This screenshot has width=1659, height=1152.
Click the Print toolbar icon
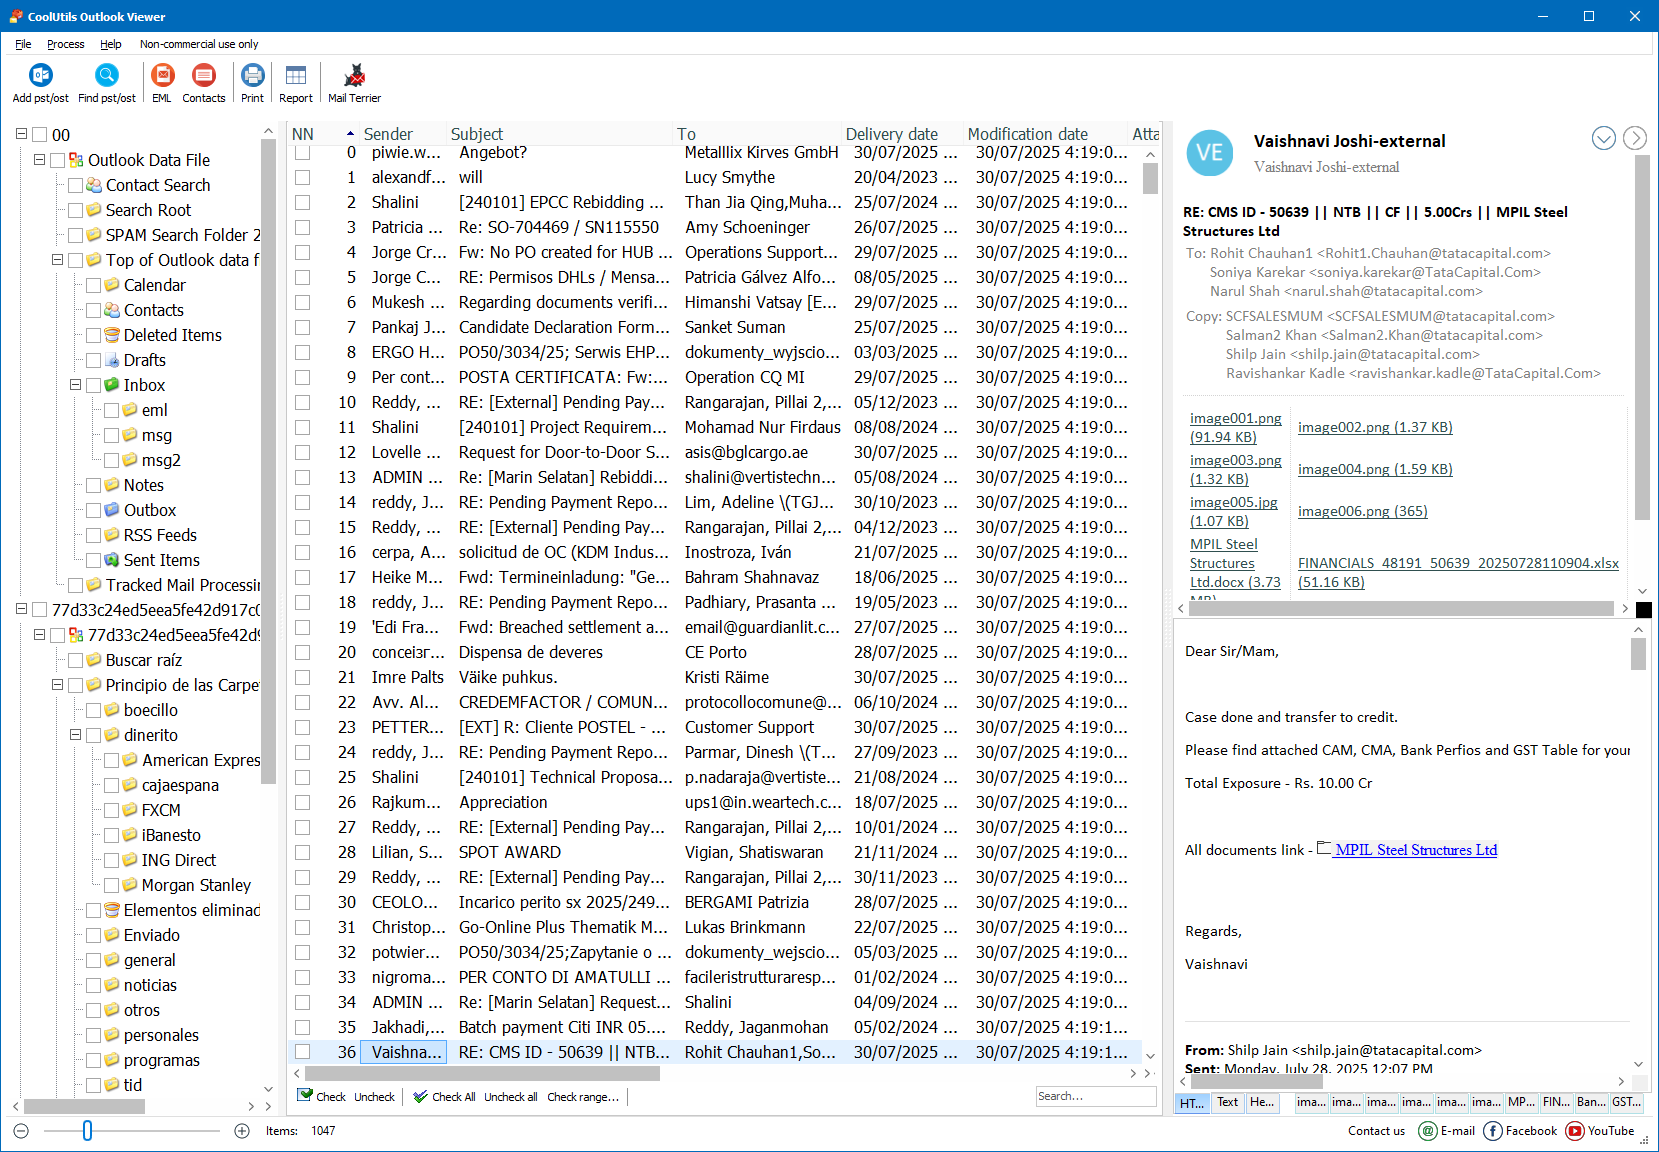click(253, 83)
